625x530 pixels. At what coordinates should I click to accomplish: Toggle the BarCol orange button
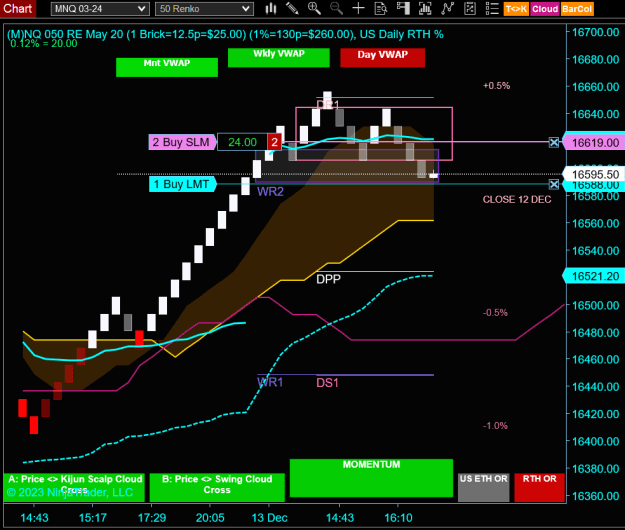(x=577, y=9)
